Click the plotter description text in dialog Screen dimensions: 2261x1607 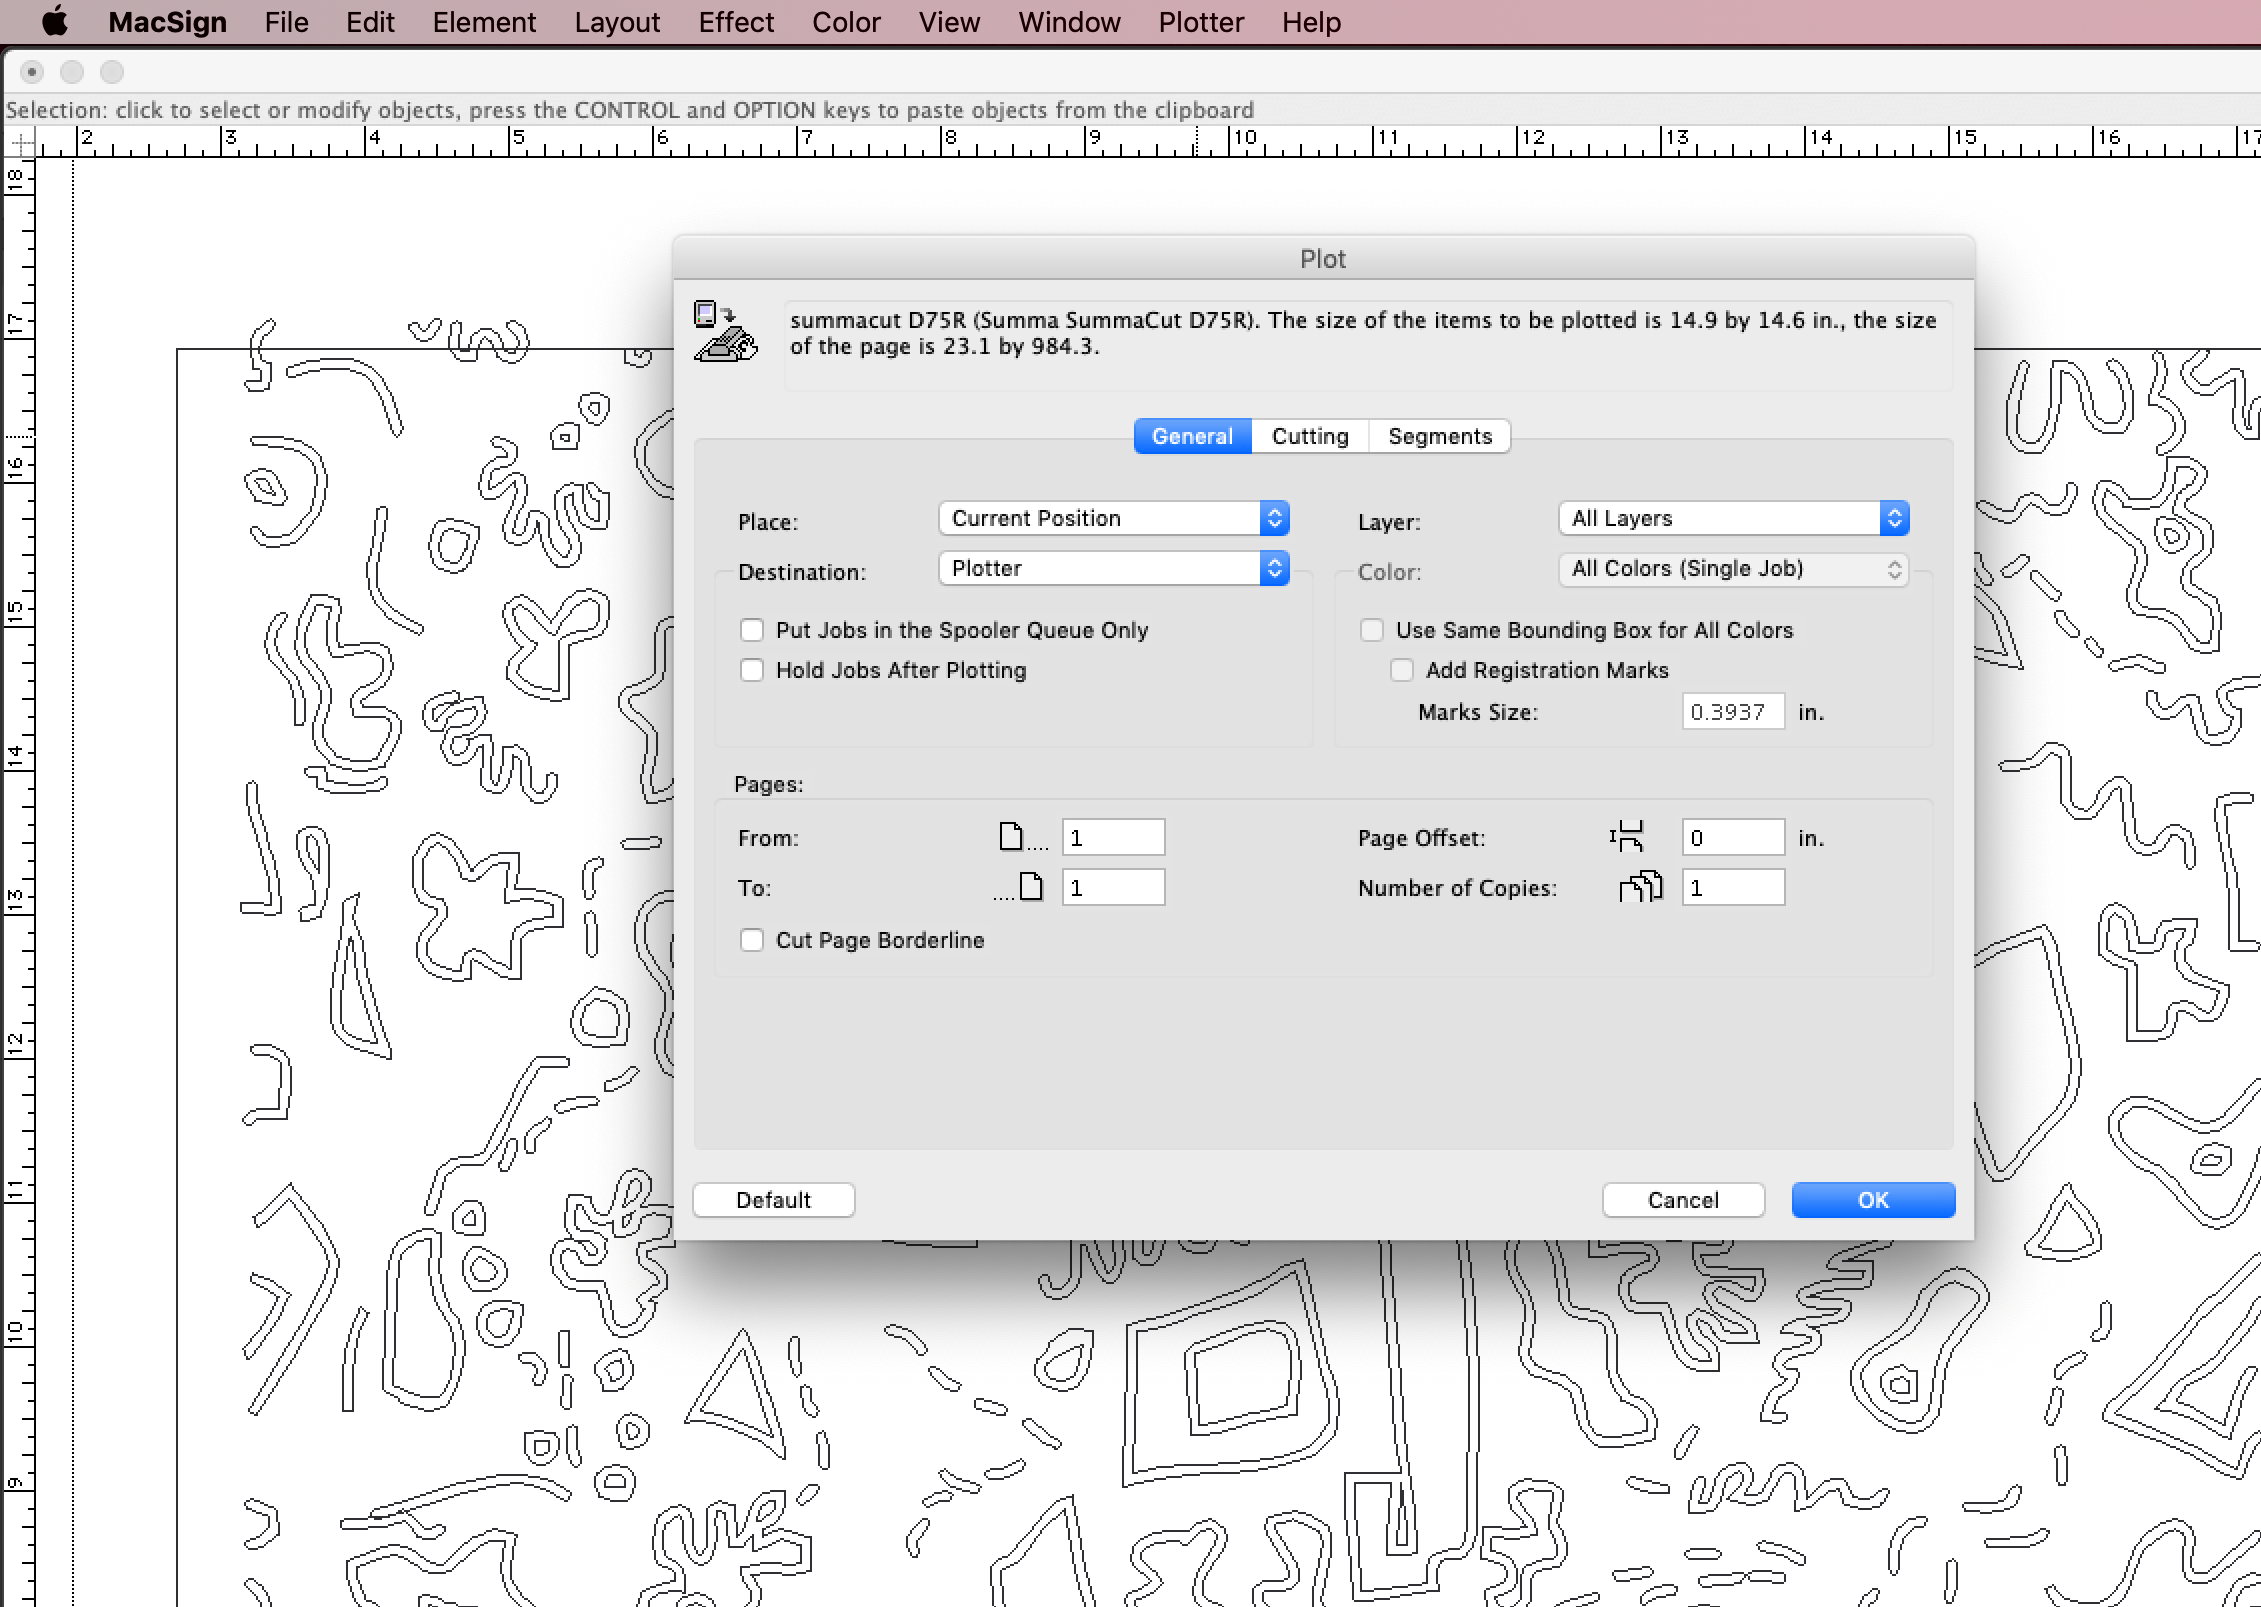(1363, 333)
